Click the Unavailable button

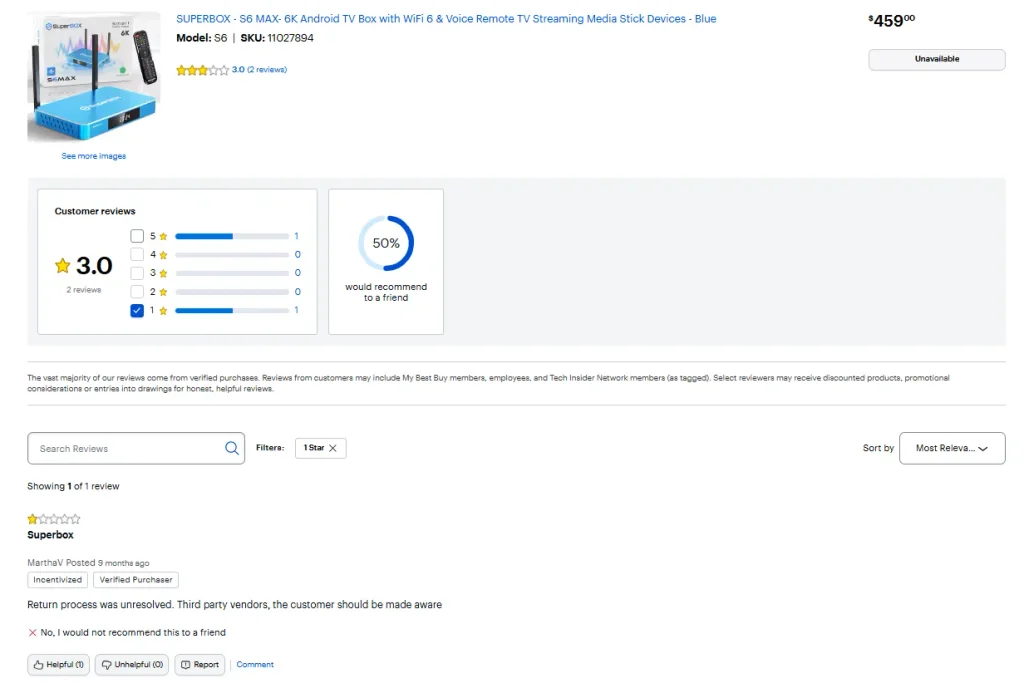coord(936,59)
